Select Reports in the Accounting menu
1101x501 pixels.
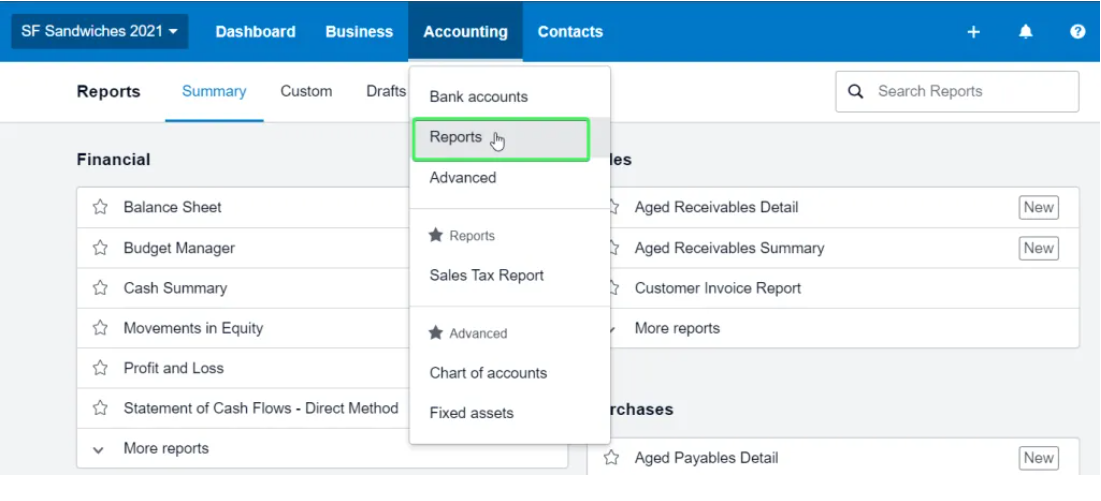point(456,138)
